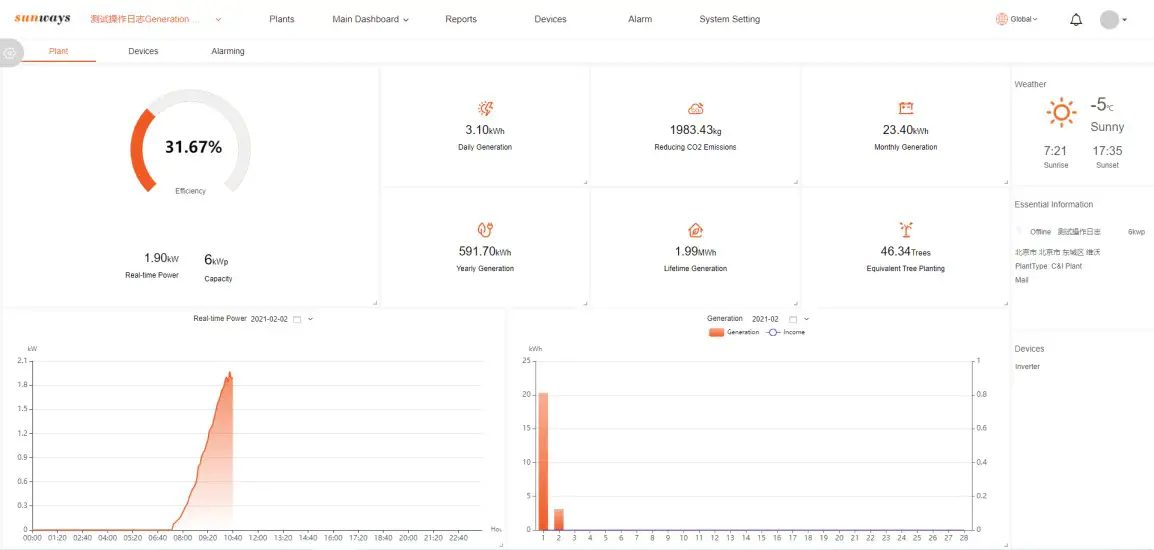Click the -5°C temperature reading
This screenshot has width=1154, height=550.
1102,104
